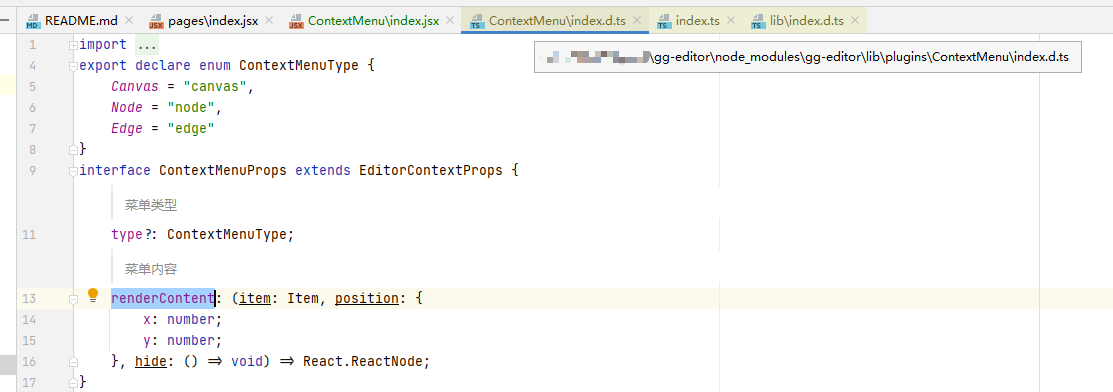Viewport: 1113px width, 392px height.
Task: Switch to the pages\index.jsx tab
Action: [x=213, y=21]
